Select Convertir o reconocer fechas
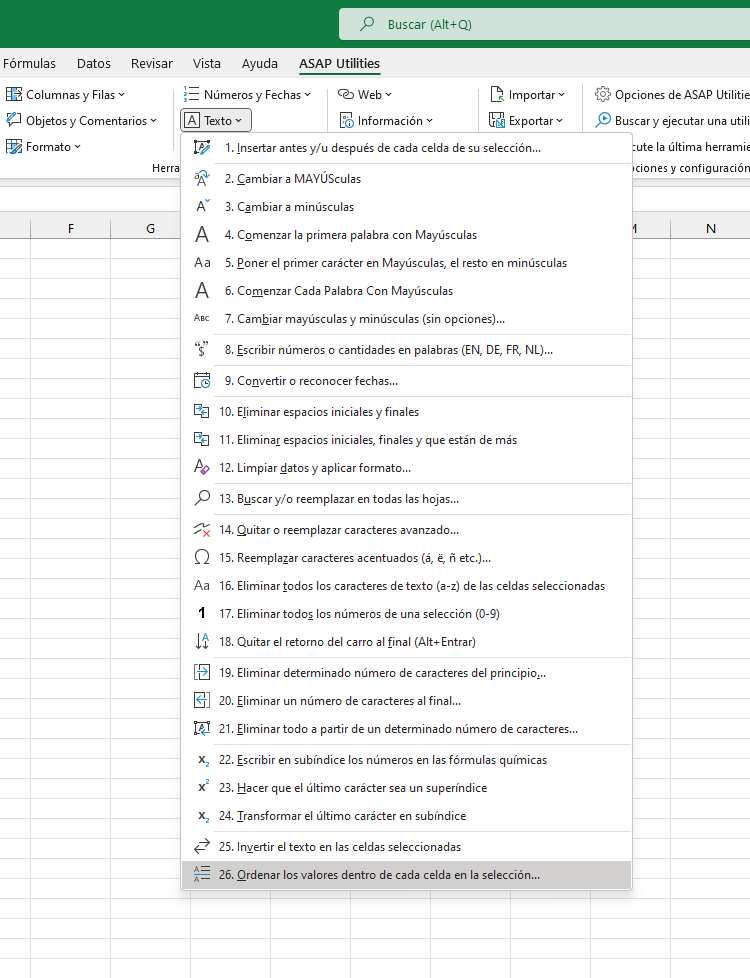This screenshot has width=750, height=978. point(406,380)
